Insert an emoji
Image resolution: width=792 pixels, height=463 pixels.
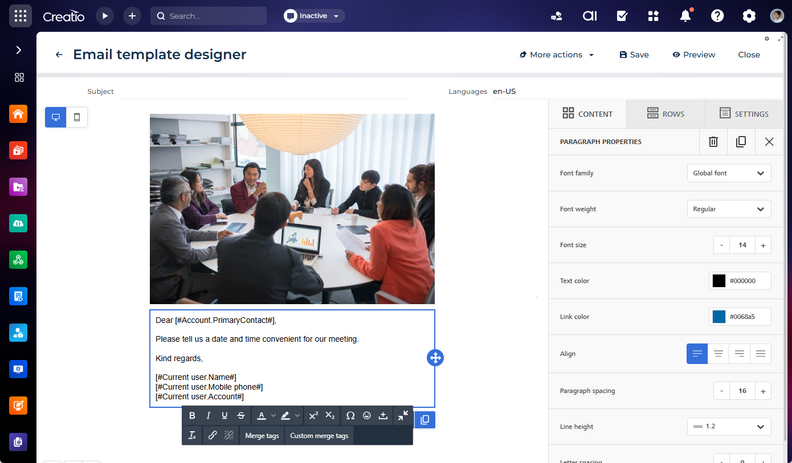(367, 416)
